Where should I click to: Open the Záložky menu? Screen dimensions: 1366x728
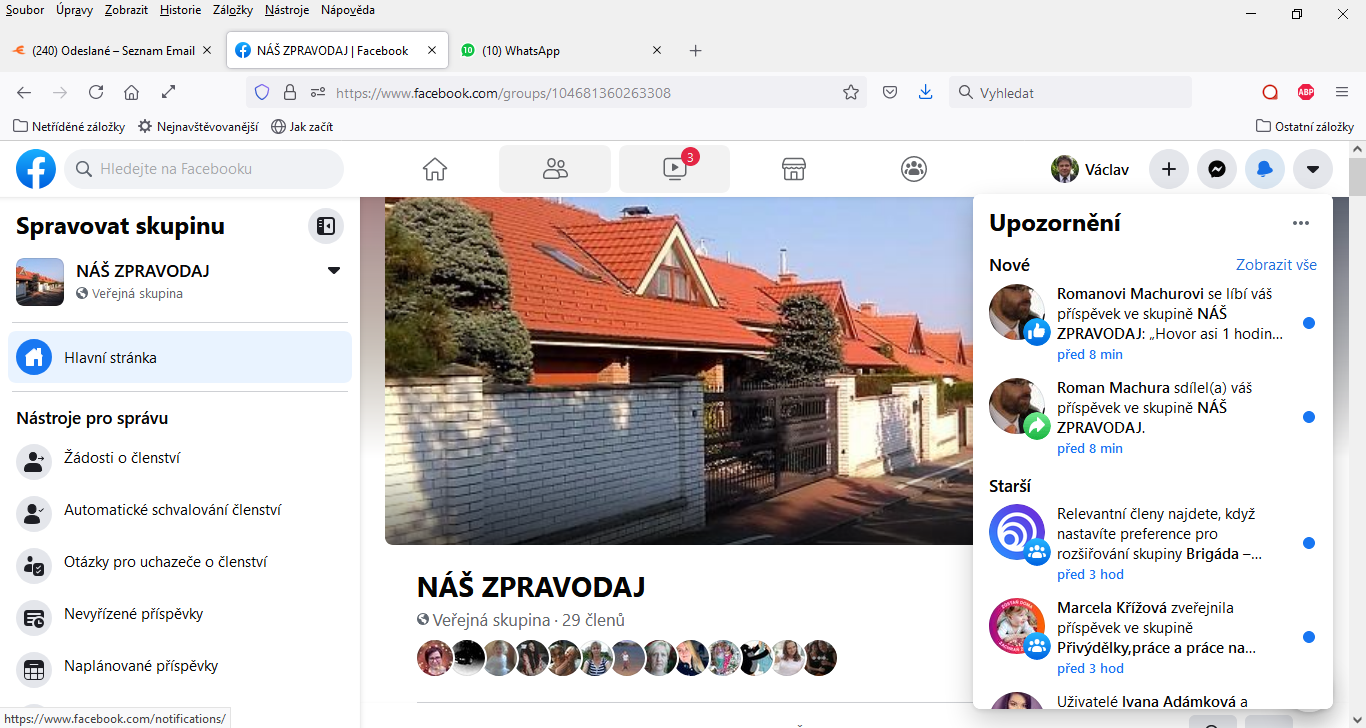233,10
